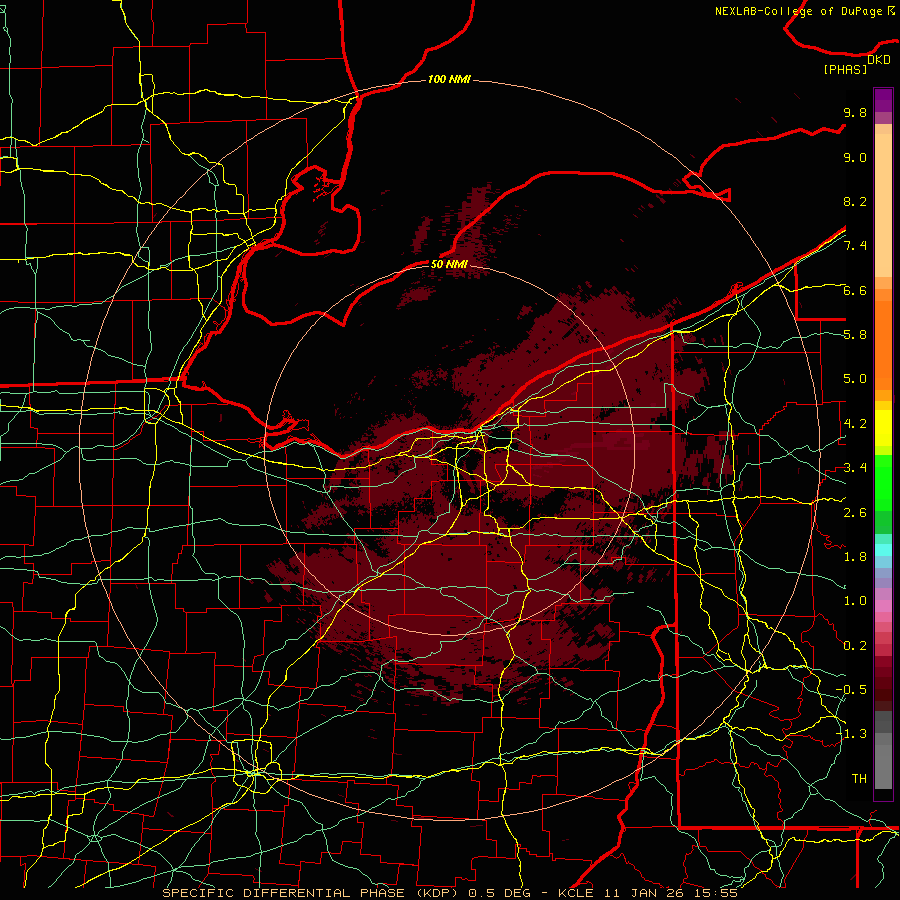Click the 50 NMI range ring label
The width and height of the screenshot is (900, 900).
(449, 264)
